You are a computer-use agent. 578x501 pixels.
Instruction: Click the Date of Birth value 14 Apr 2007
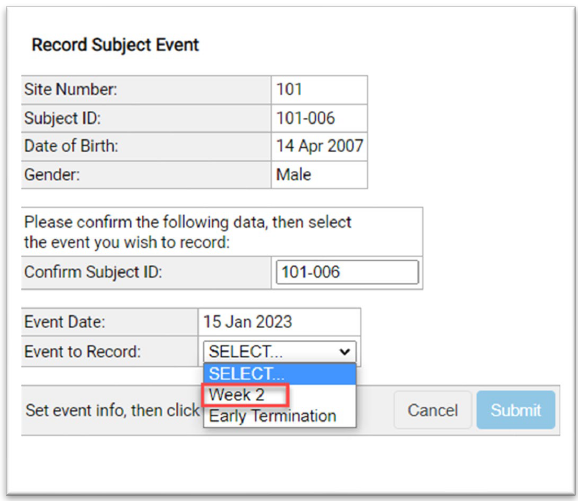pyautogui.click(x=320, y=146)
